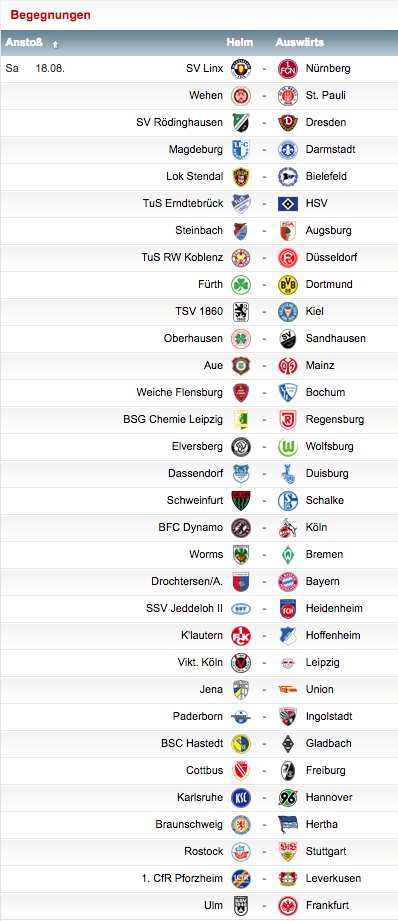
Task: Click the dash between Ulm and Frankfurt
Action: coord(265,906)
